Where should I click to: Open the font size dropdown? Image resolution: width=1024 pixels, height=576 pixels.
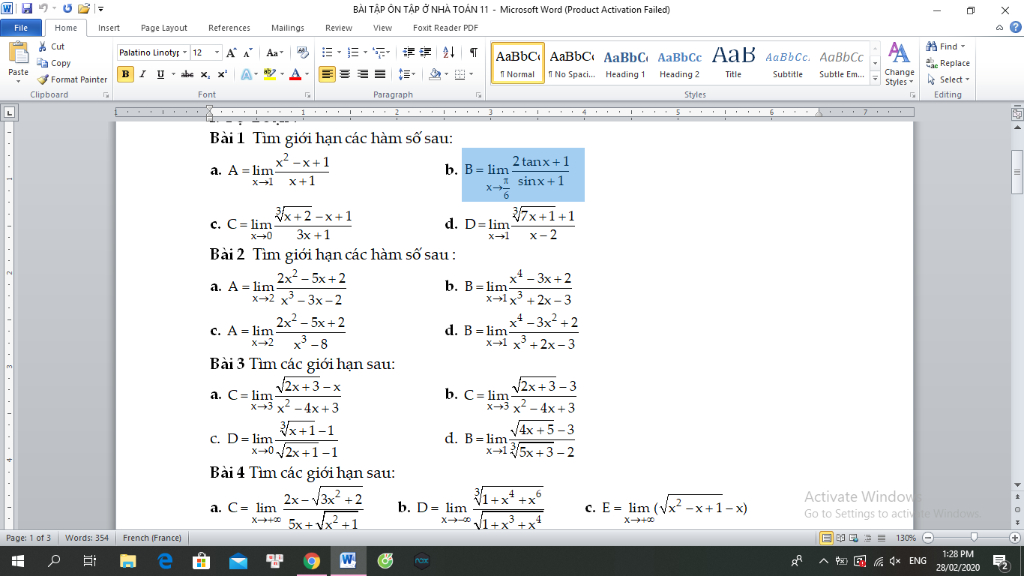pyautogui.click(x=217, y=53)
